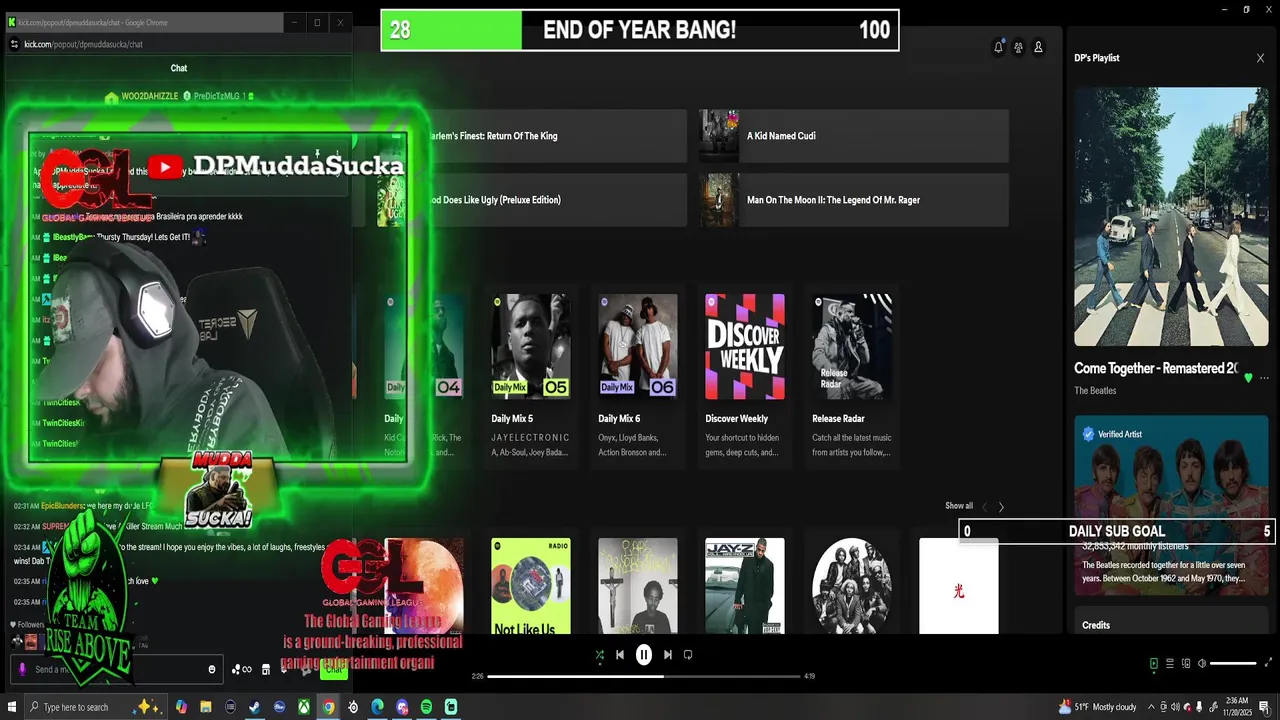Toggle repeat mode in player

click(x=688, y=655)
